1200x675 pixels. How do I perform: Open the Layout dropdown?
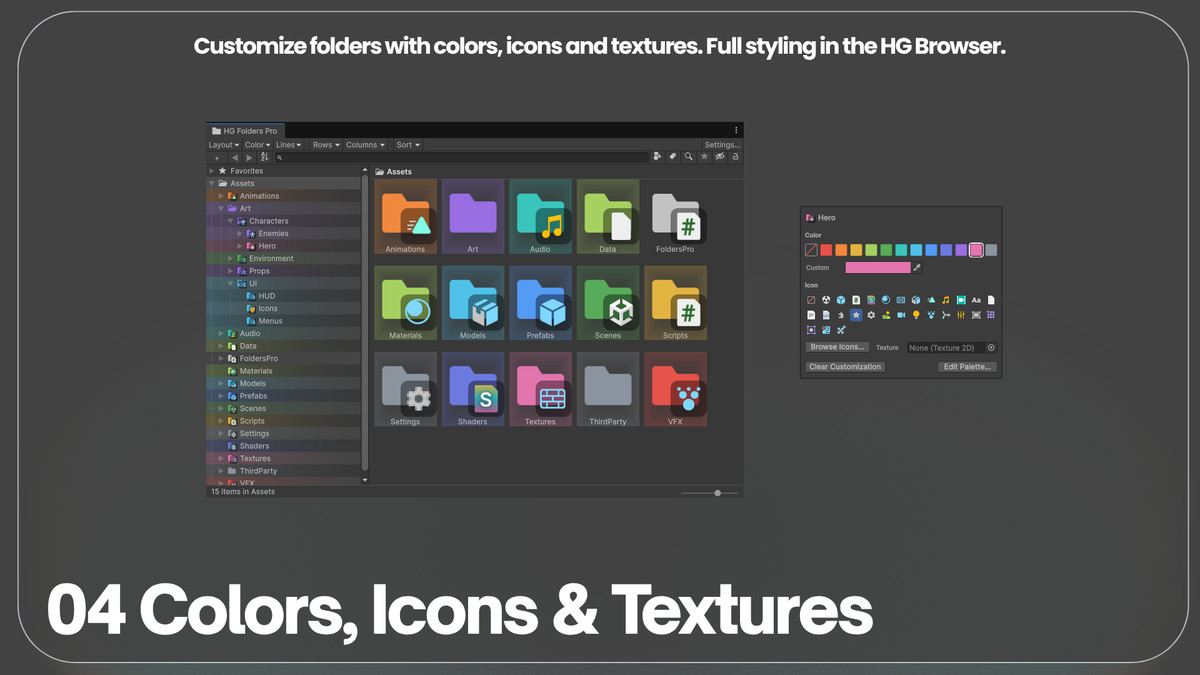[x=223, y=145]
